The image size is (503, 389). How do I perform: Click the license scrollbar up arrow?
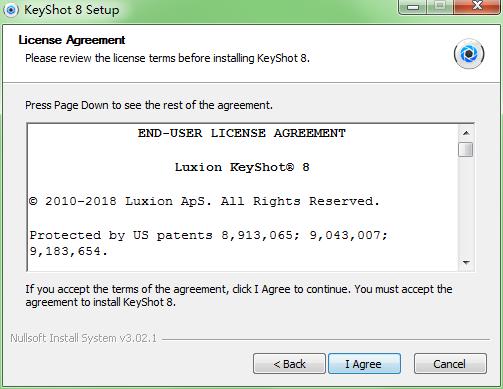(466, 133)
